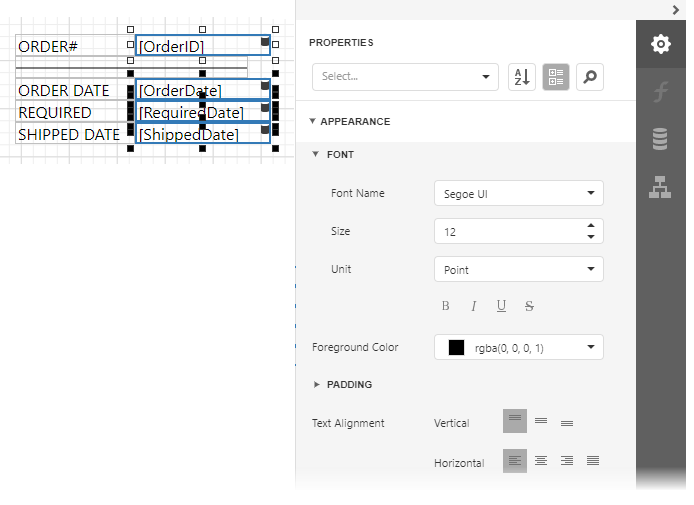Open the Report Explorer hierarchy tab
Screen dimensions: 694x505
tap(660, 187)
